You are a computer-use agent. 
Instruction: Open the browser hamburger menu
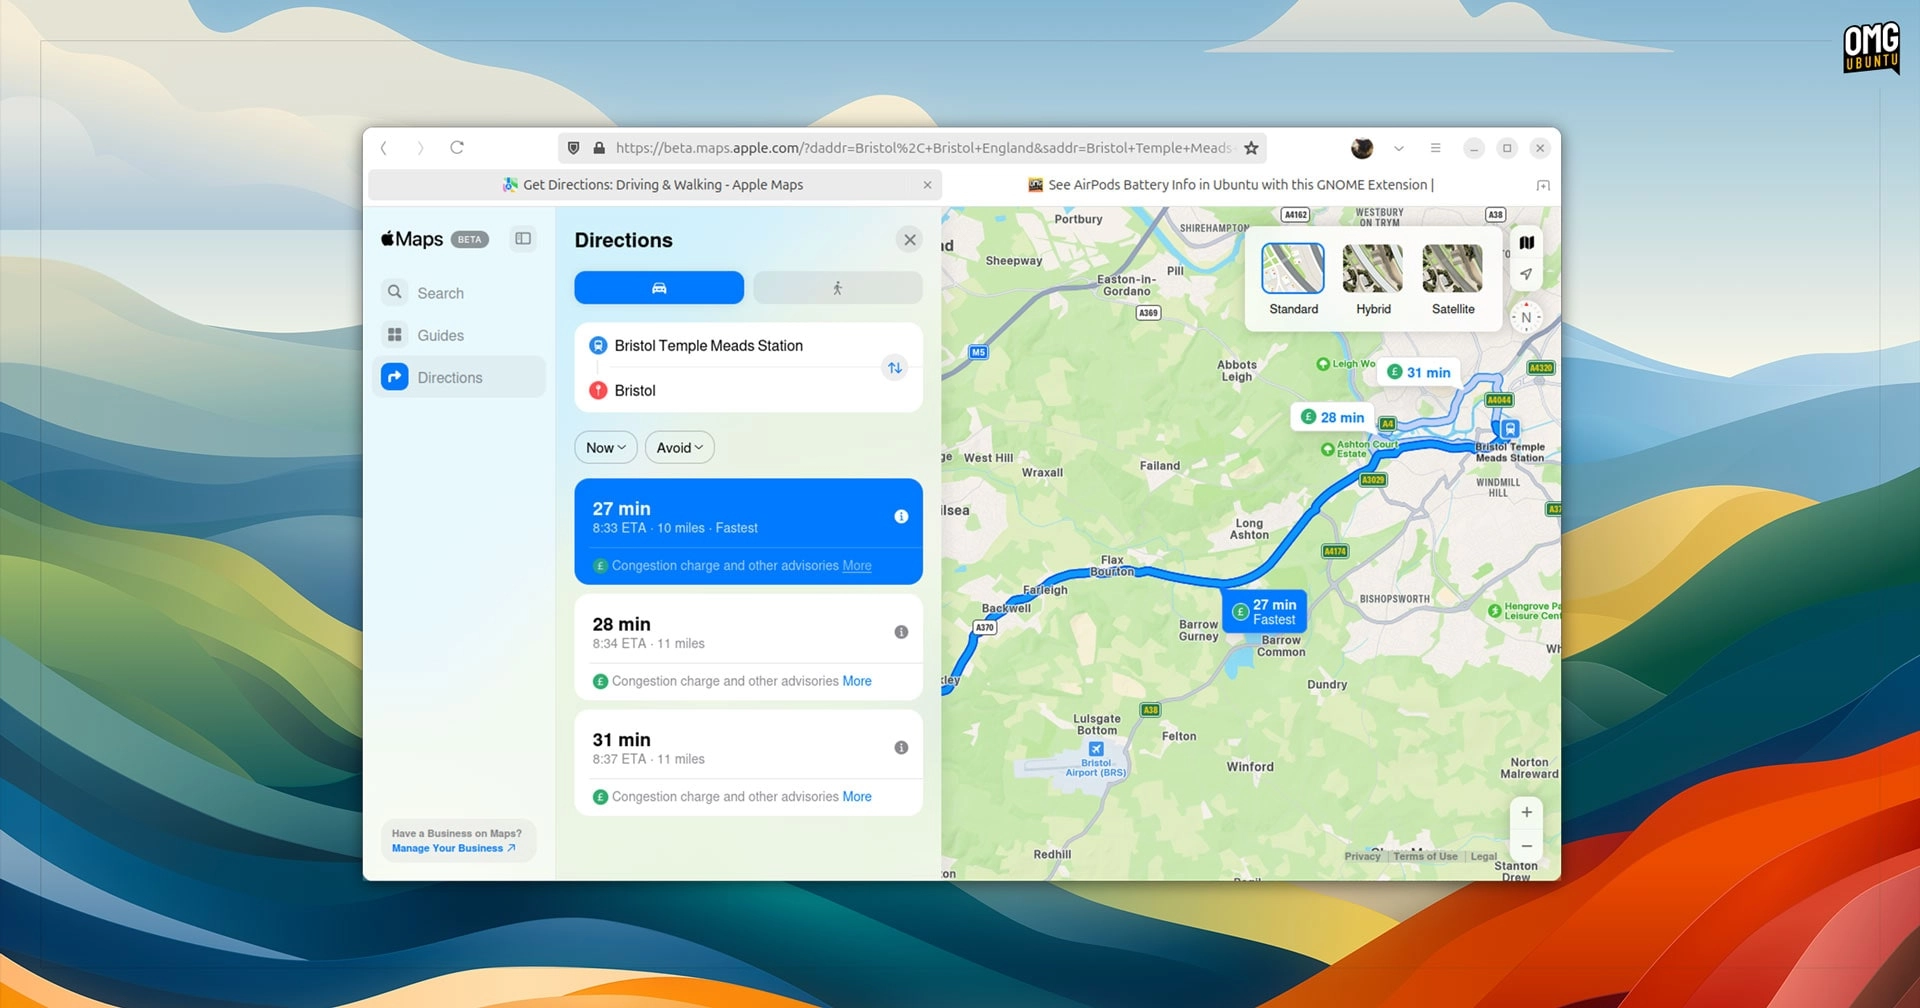tap(1435, 148)
